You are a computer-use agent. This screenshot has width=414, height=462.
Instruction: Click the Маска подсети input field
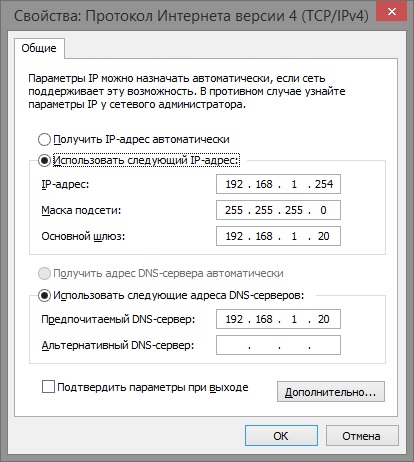pos(278,210)
